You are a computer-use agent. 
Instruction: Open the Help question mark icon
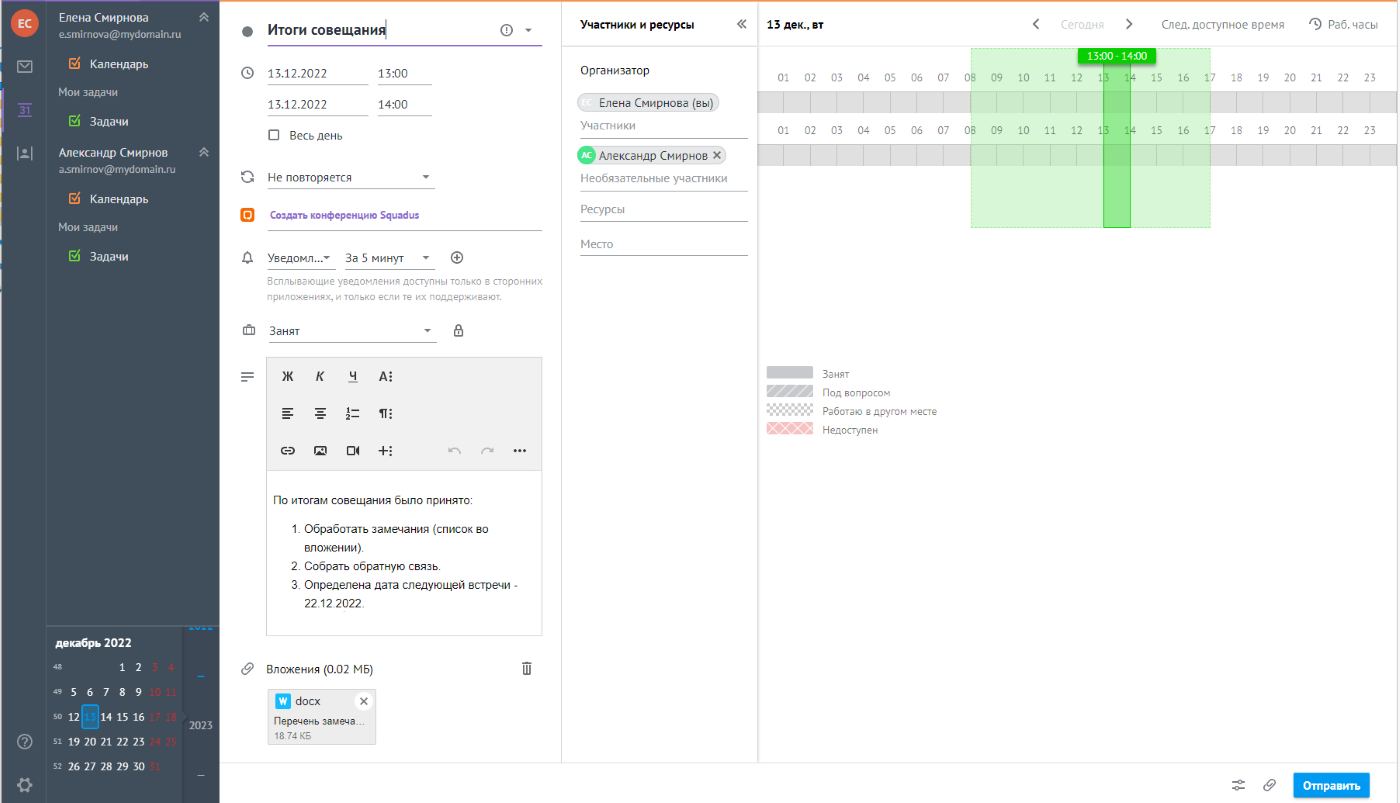(25, 742)
